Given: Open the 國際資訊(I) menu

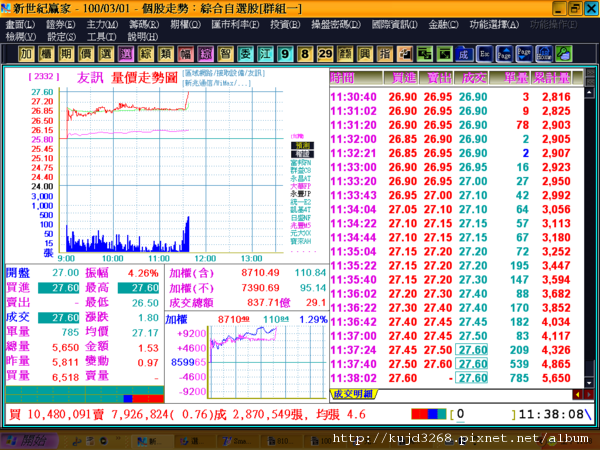Looking at the screenshot, I should pyautogui.click(x=395, y=25).
